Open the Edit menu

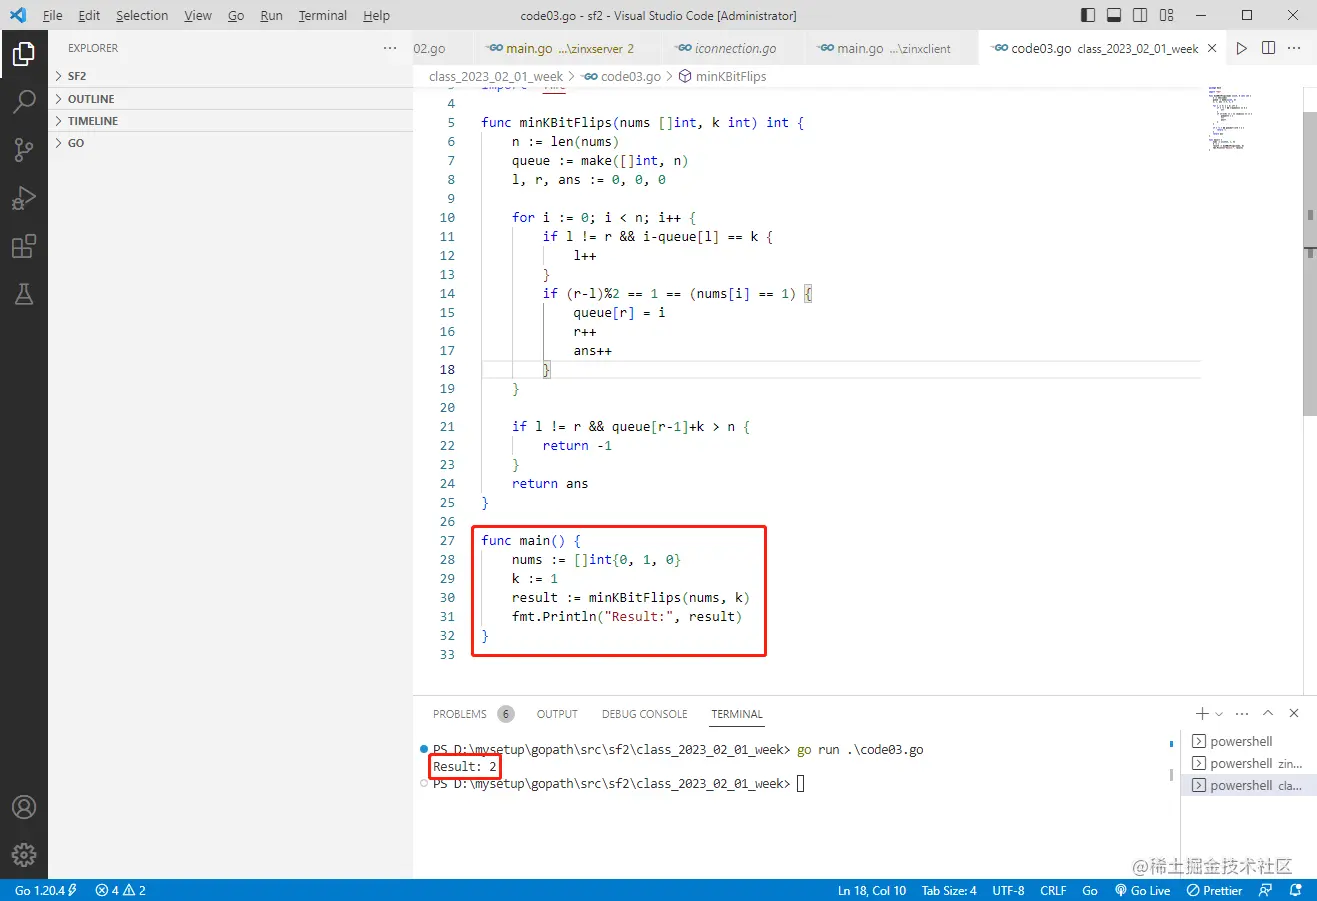coord(89,15)
